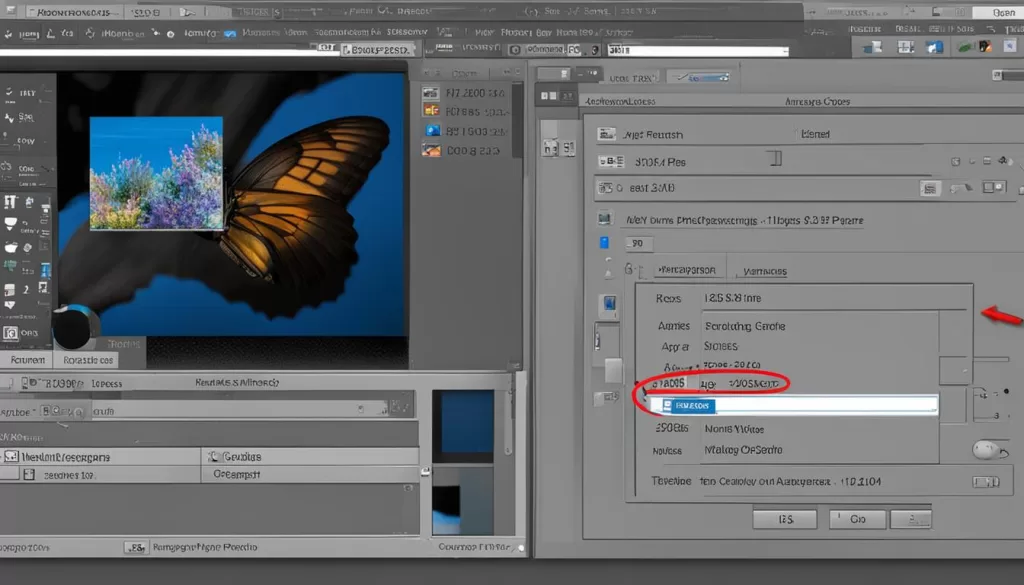The image size is (1024, 585).
Task: Click the 'Mtalog OfSedro' entry in dialog list
Action: click(x=743, y=450)
